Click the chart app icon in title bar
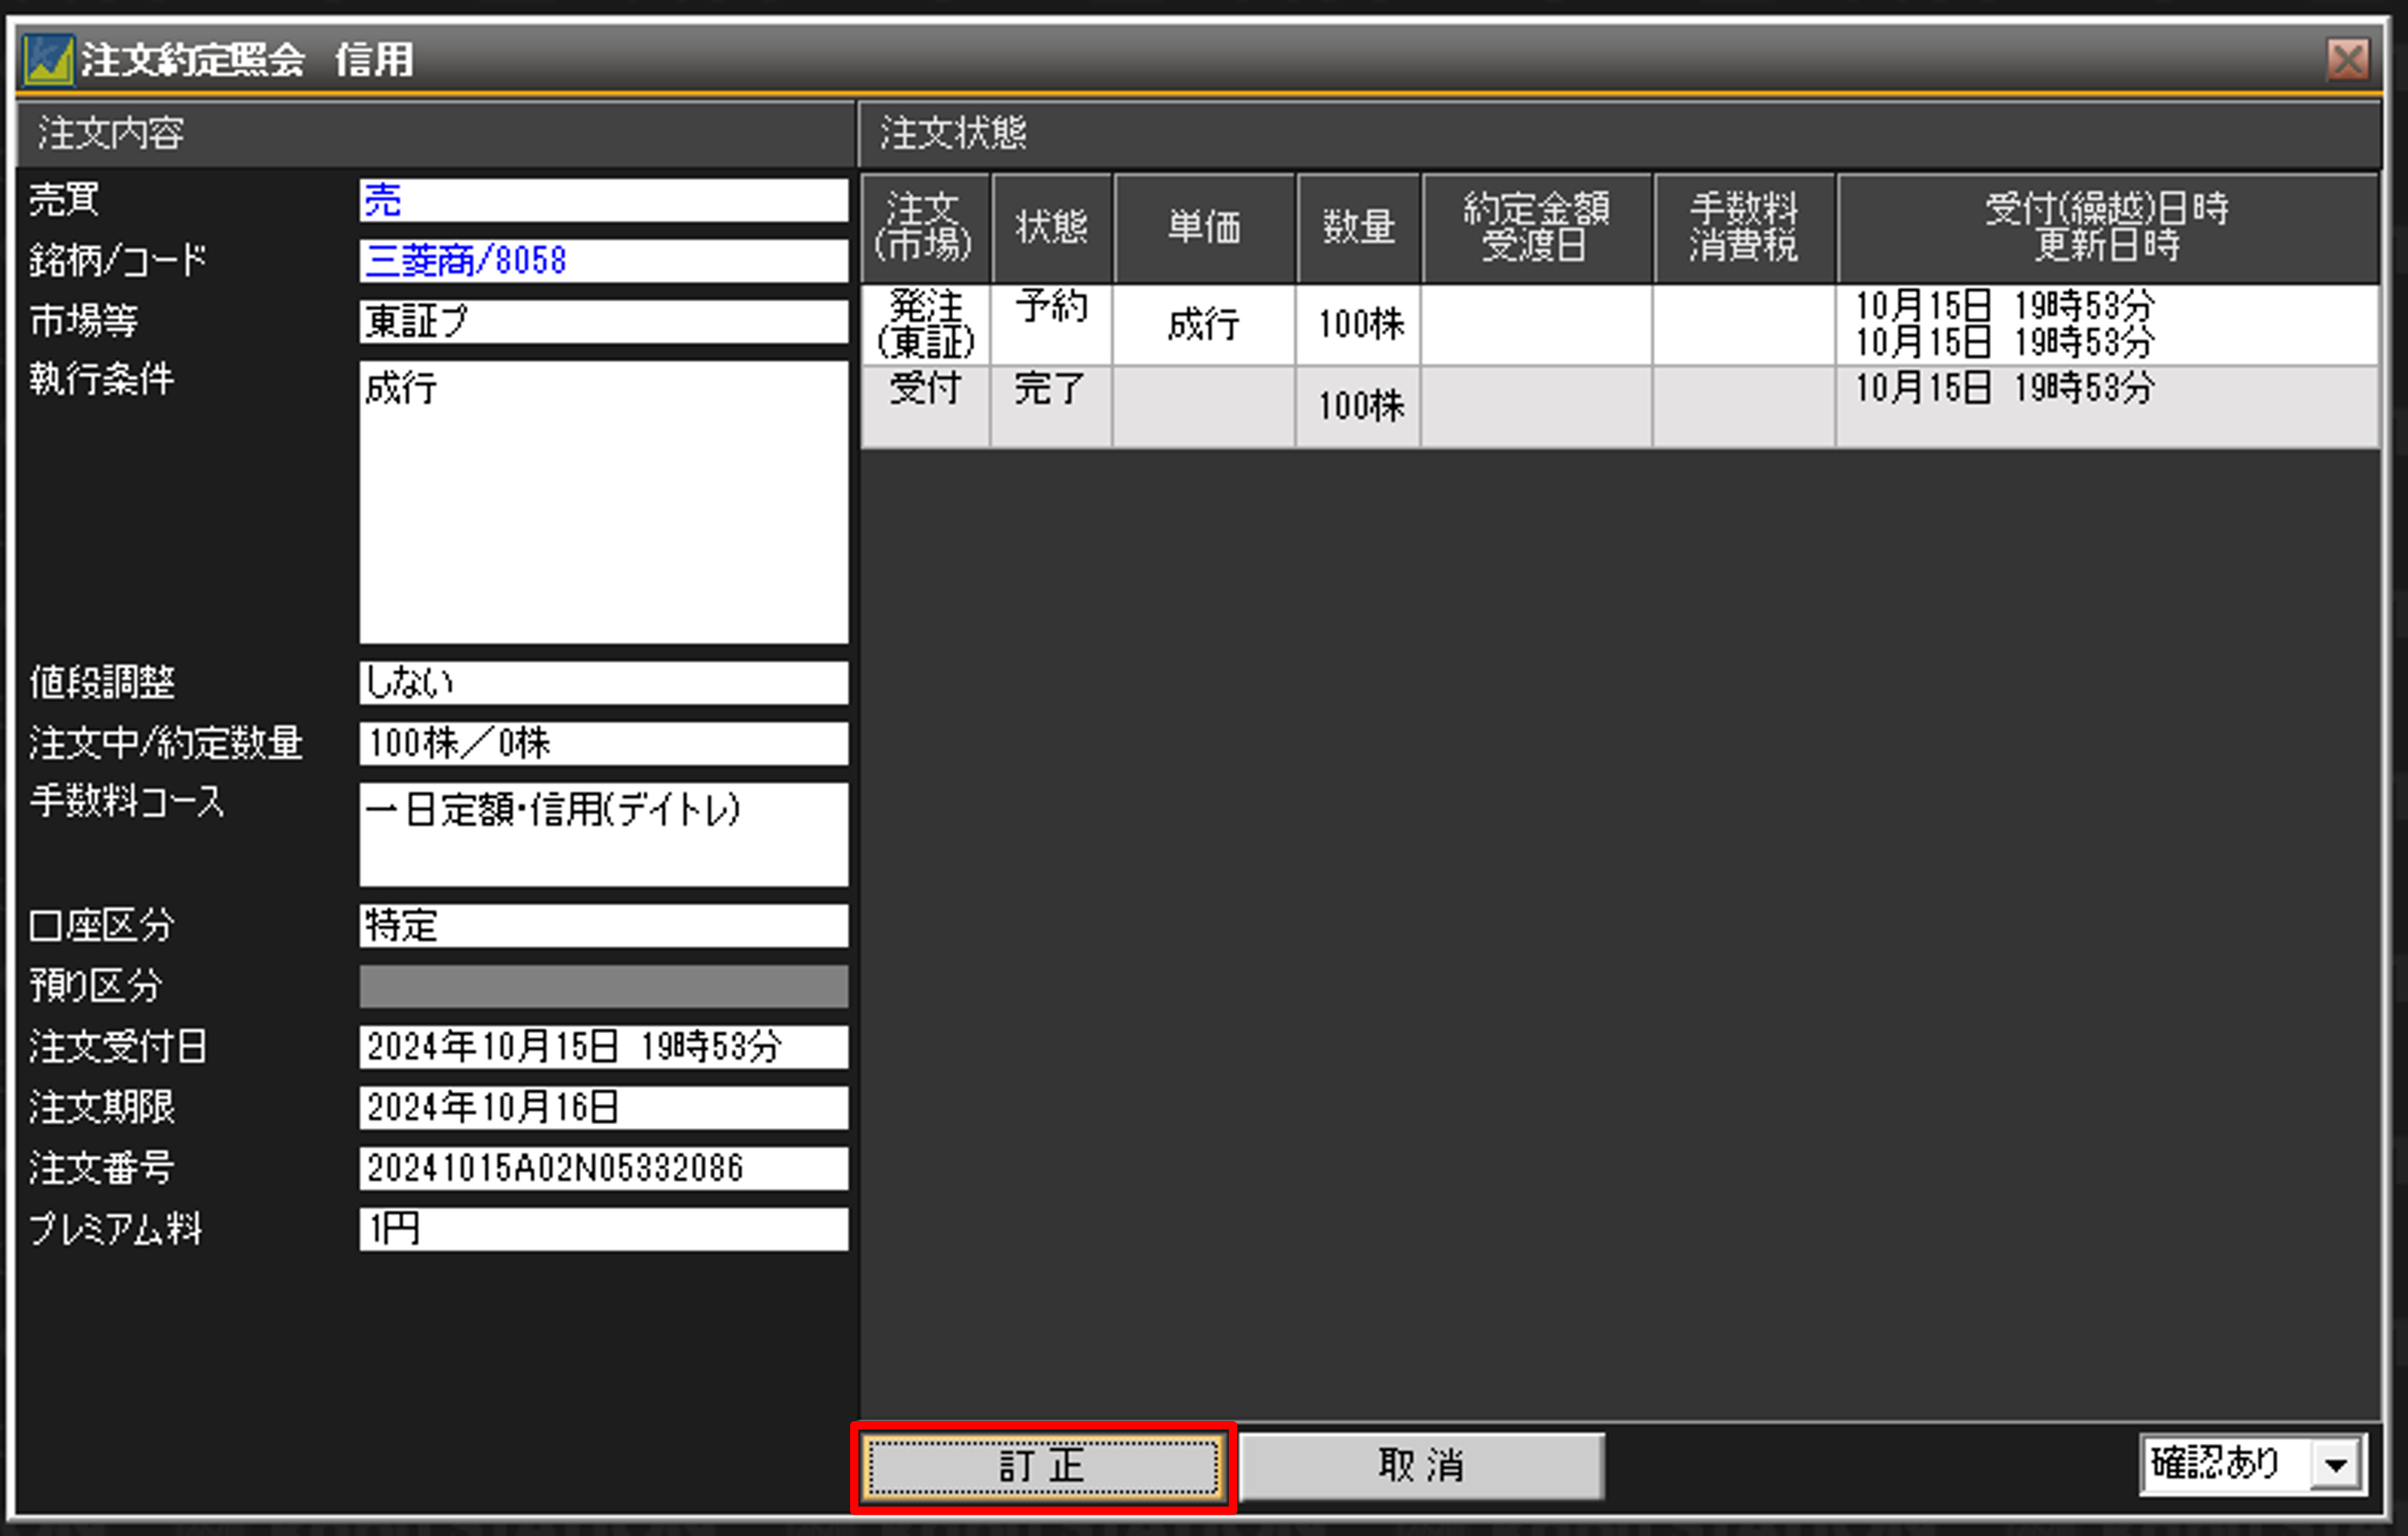The width and height of the screenshot is (2408, 1536). [x=48, y=60]
